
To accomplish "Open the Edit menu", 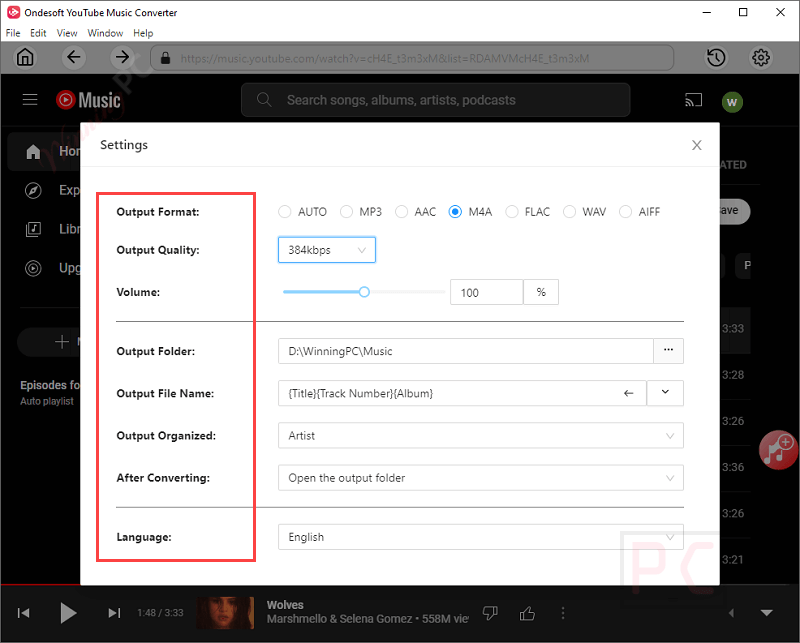I will (x=38, y=33).
